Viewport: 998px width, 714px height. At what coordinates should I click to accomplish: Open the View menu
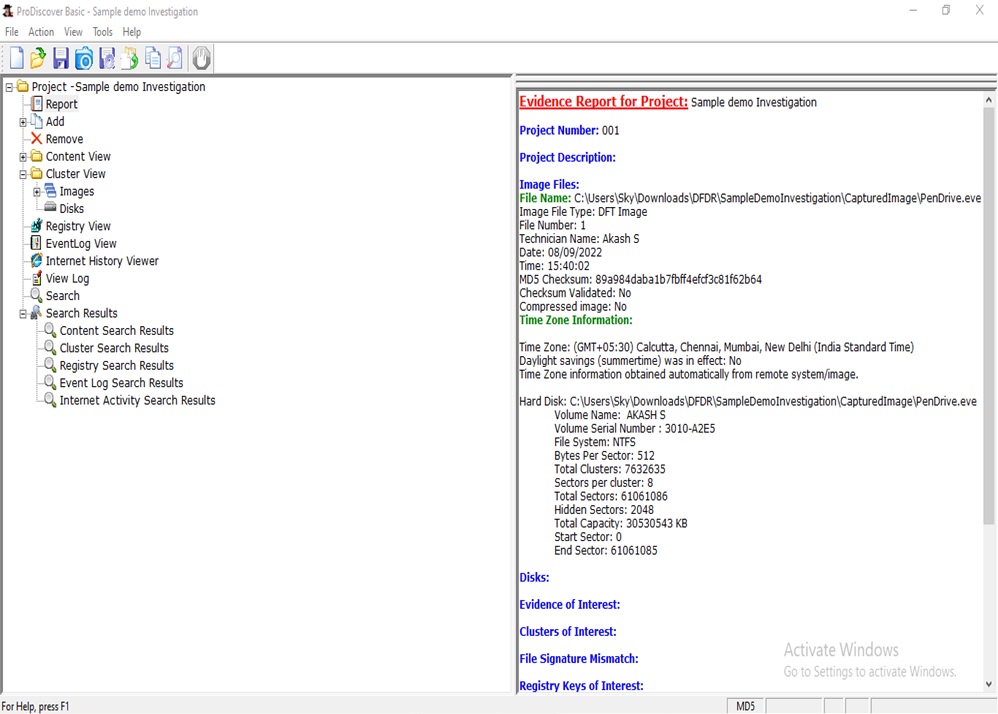73,32
